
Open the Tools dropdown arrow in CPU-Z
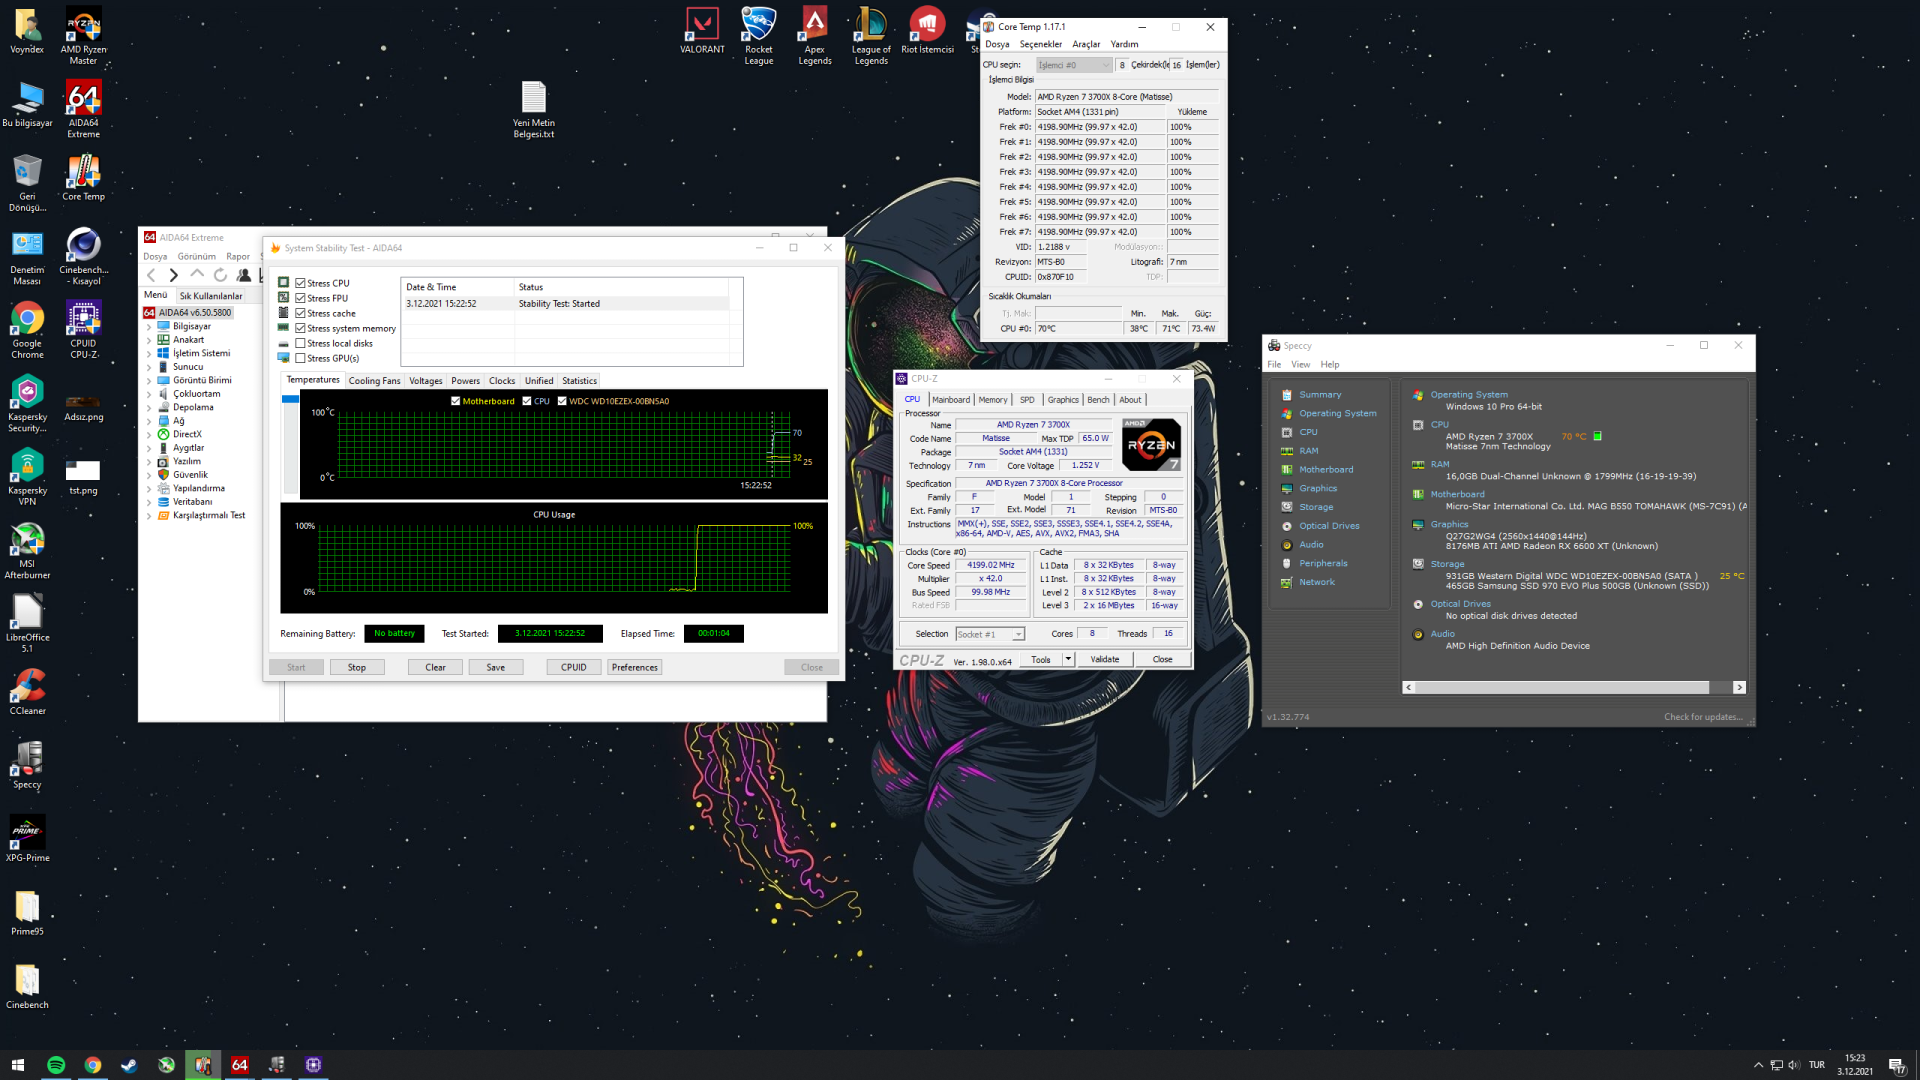click(x=1068, y=659)
